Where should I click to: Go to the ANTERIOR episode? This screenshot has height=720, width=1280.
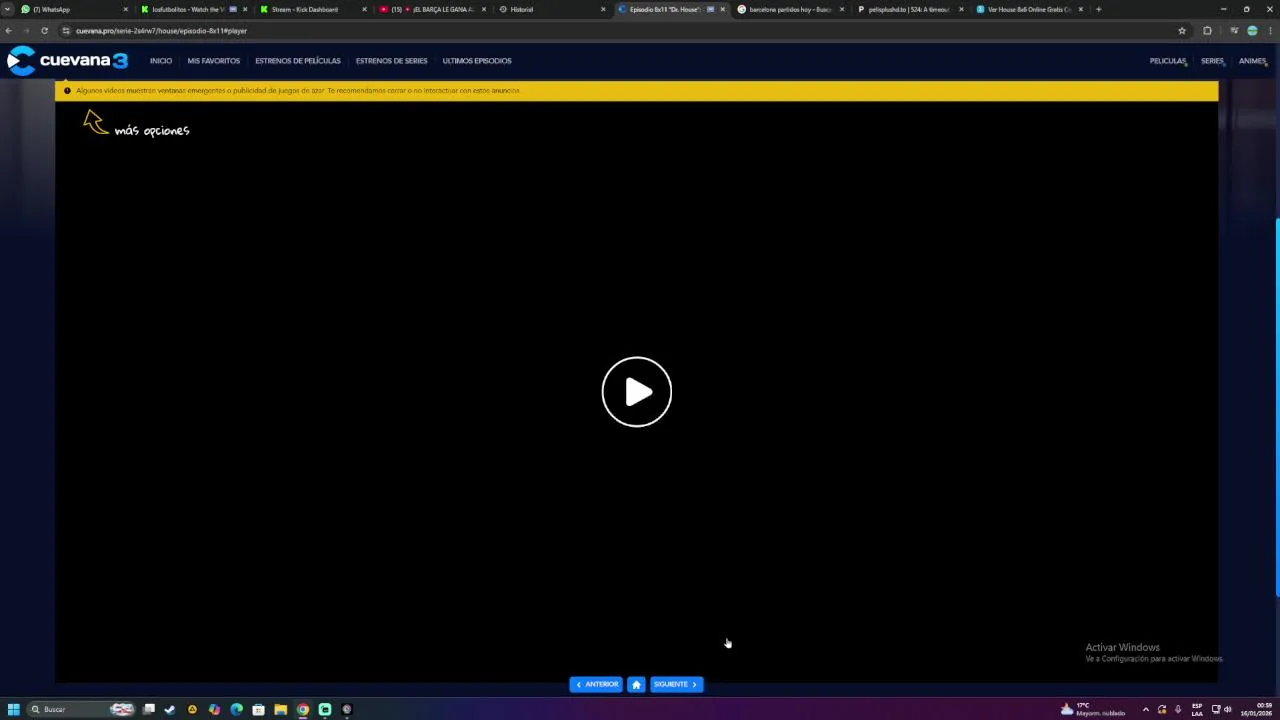click(x=596, y=684)
